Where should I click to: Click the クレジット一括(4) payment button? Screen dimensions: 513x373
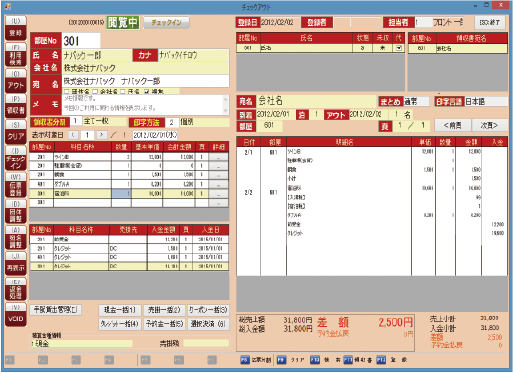pos(120,324)
